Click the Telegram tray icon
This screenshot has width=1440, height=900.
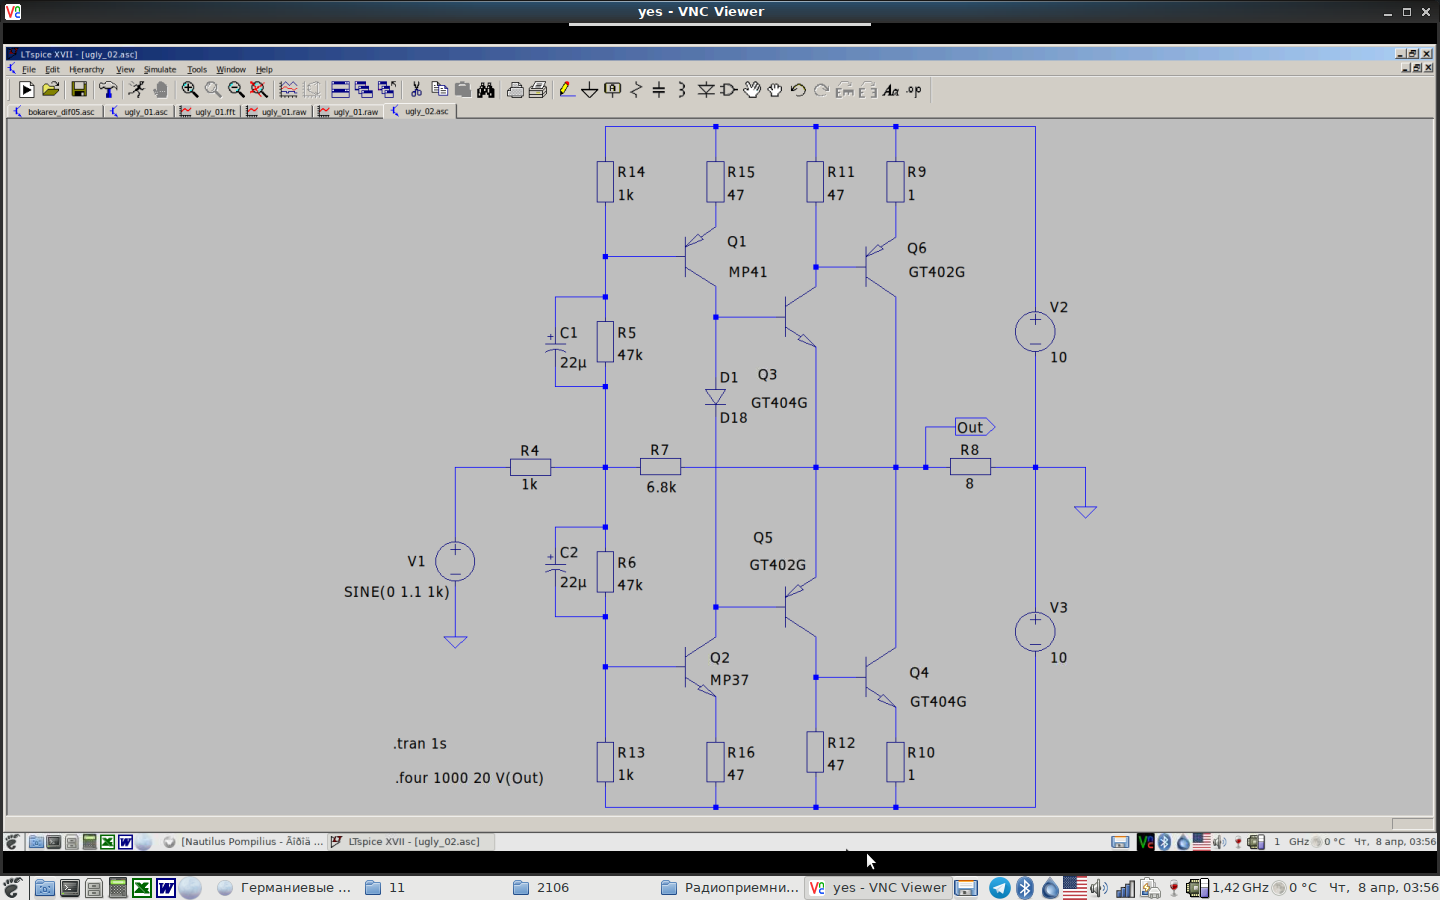[x=999, y=888]
